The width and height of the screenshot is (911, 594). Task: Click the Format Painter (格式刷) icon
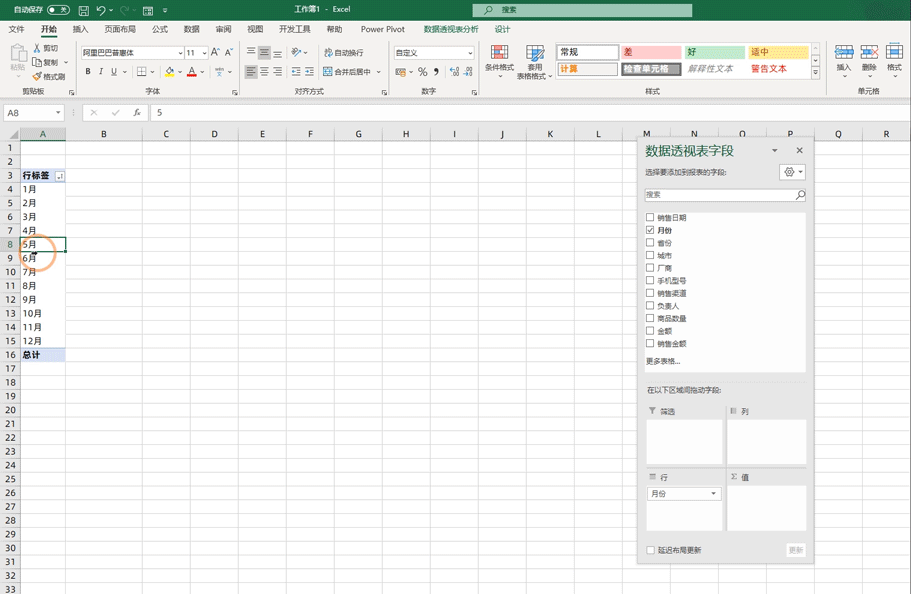pos(37,76)
